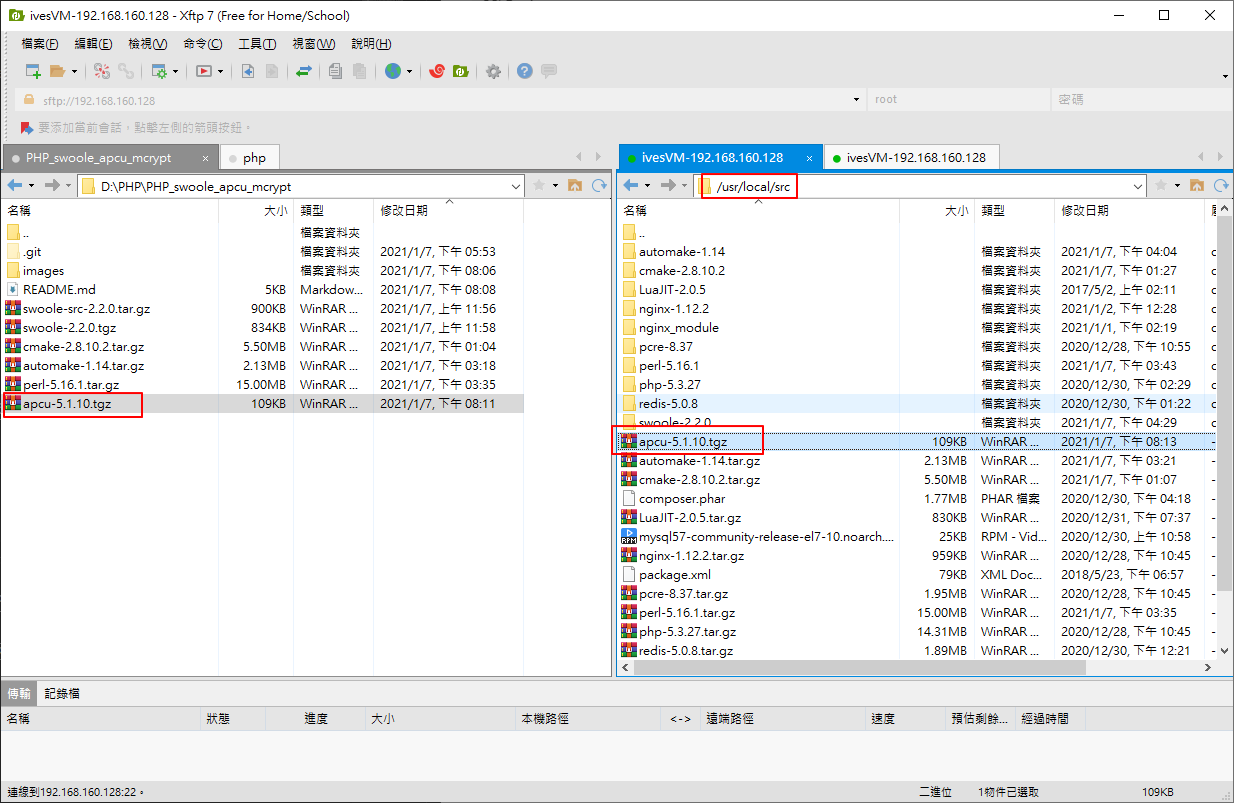Screen dimensions: 1234x803
Task: Select composer.phar in remote pane
Action: point(682,498)
